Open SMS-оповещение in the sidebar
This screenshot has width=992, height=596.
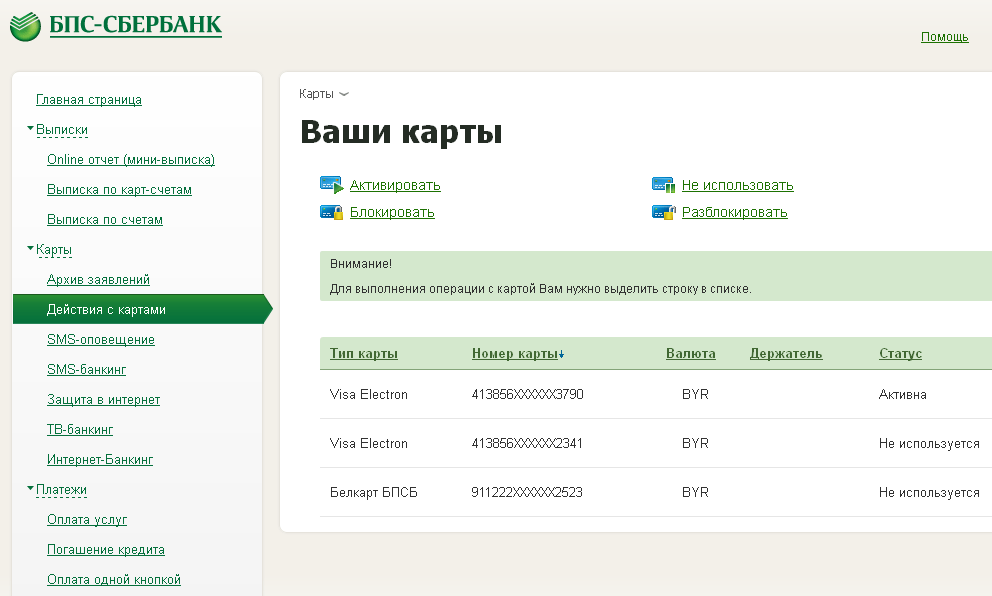click(101, 340)
